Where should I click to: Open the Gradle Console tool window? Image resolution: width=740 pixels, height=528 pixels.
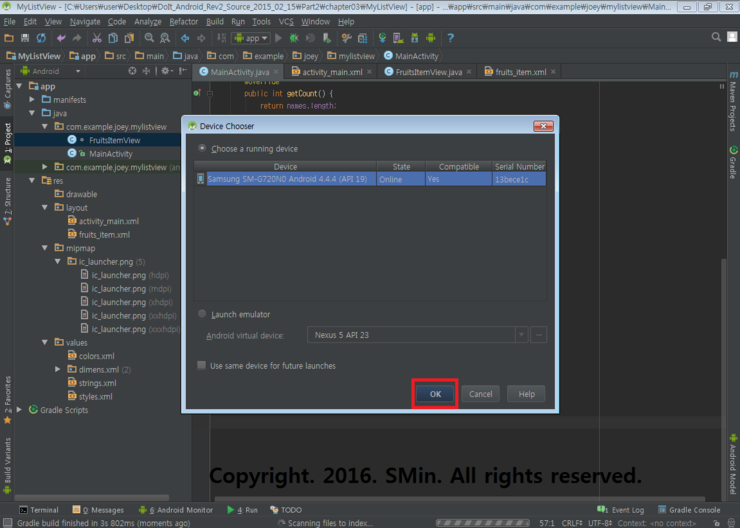coord(690,510)
